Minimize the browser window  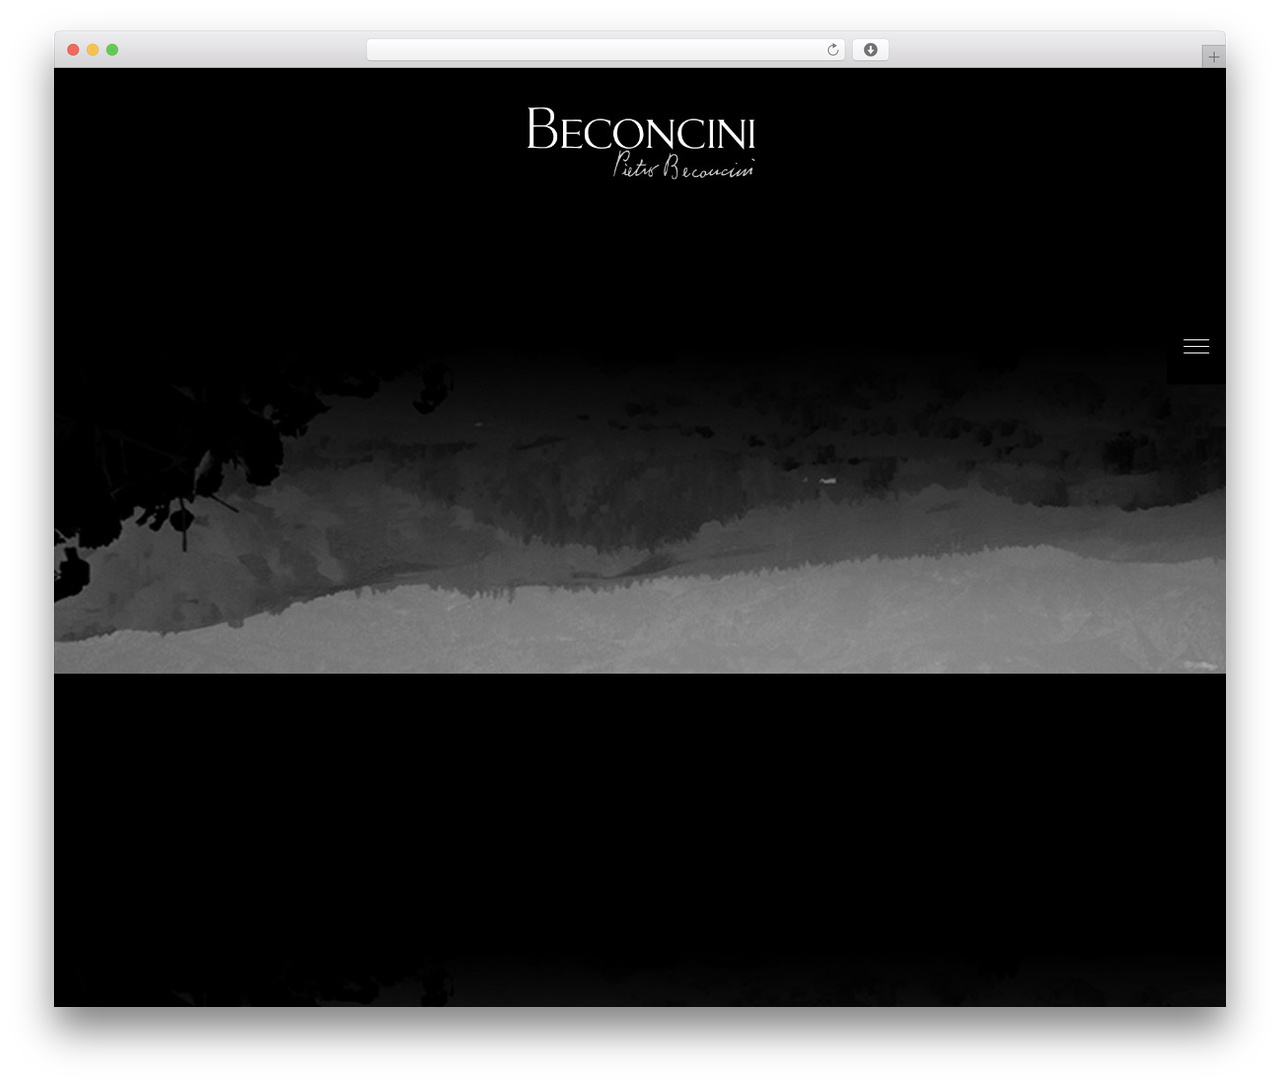coord(93,50)
